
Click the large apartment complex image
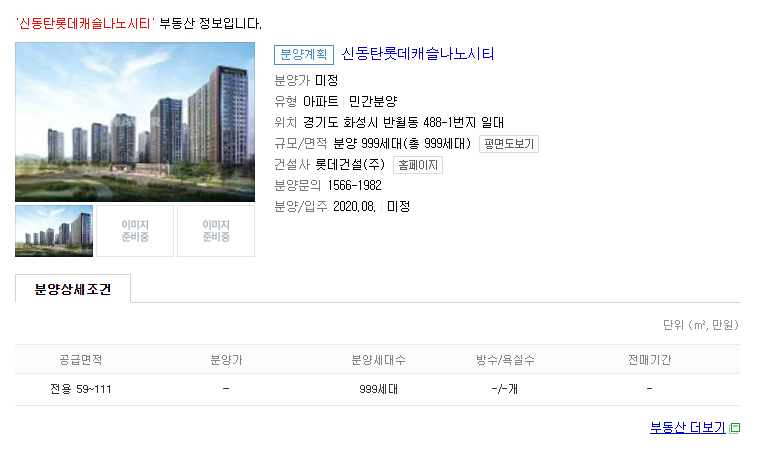tap(135, 122)
